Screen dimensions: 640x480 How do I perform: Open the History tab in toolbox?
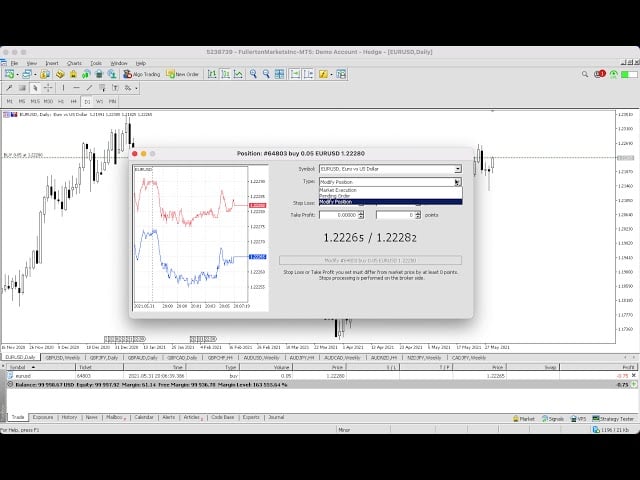click(x=69, y=417)
